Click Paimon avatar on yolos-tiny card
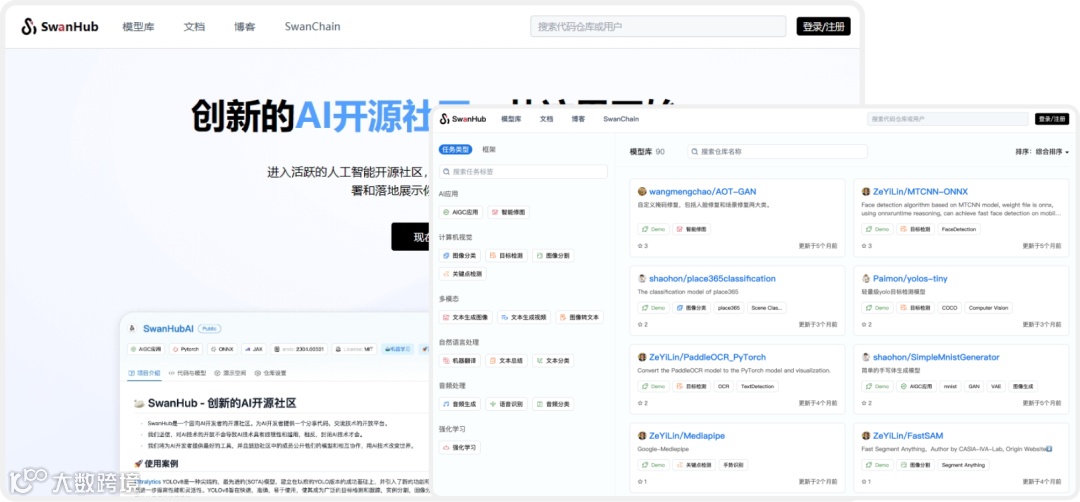1080x502 pixels. point(866,279)
